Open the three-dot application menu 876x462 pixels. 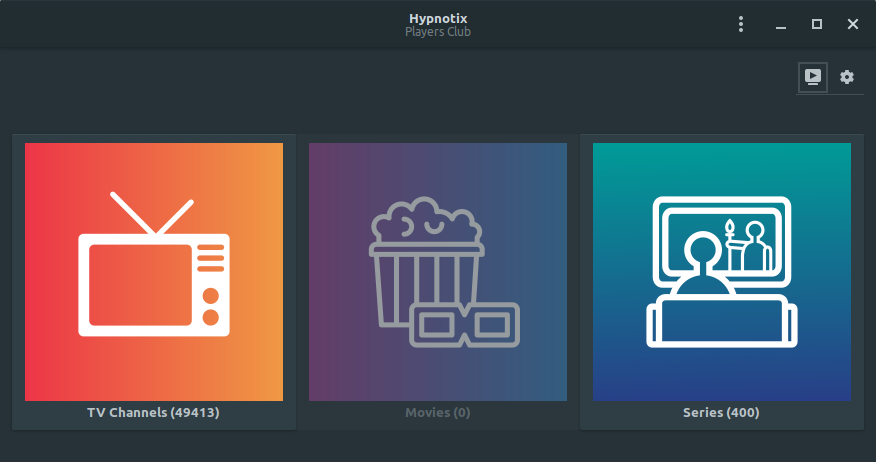[741, 24]
